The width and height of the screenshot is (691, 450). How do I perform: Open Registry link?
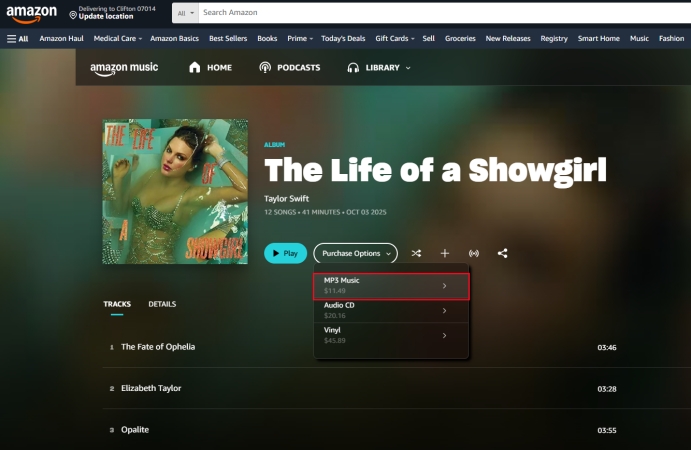click(554, 39)
